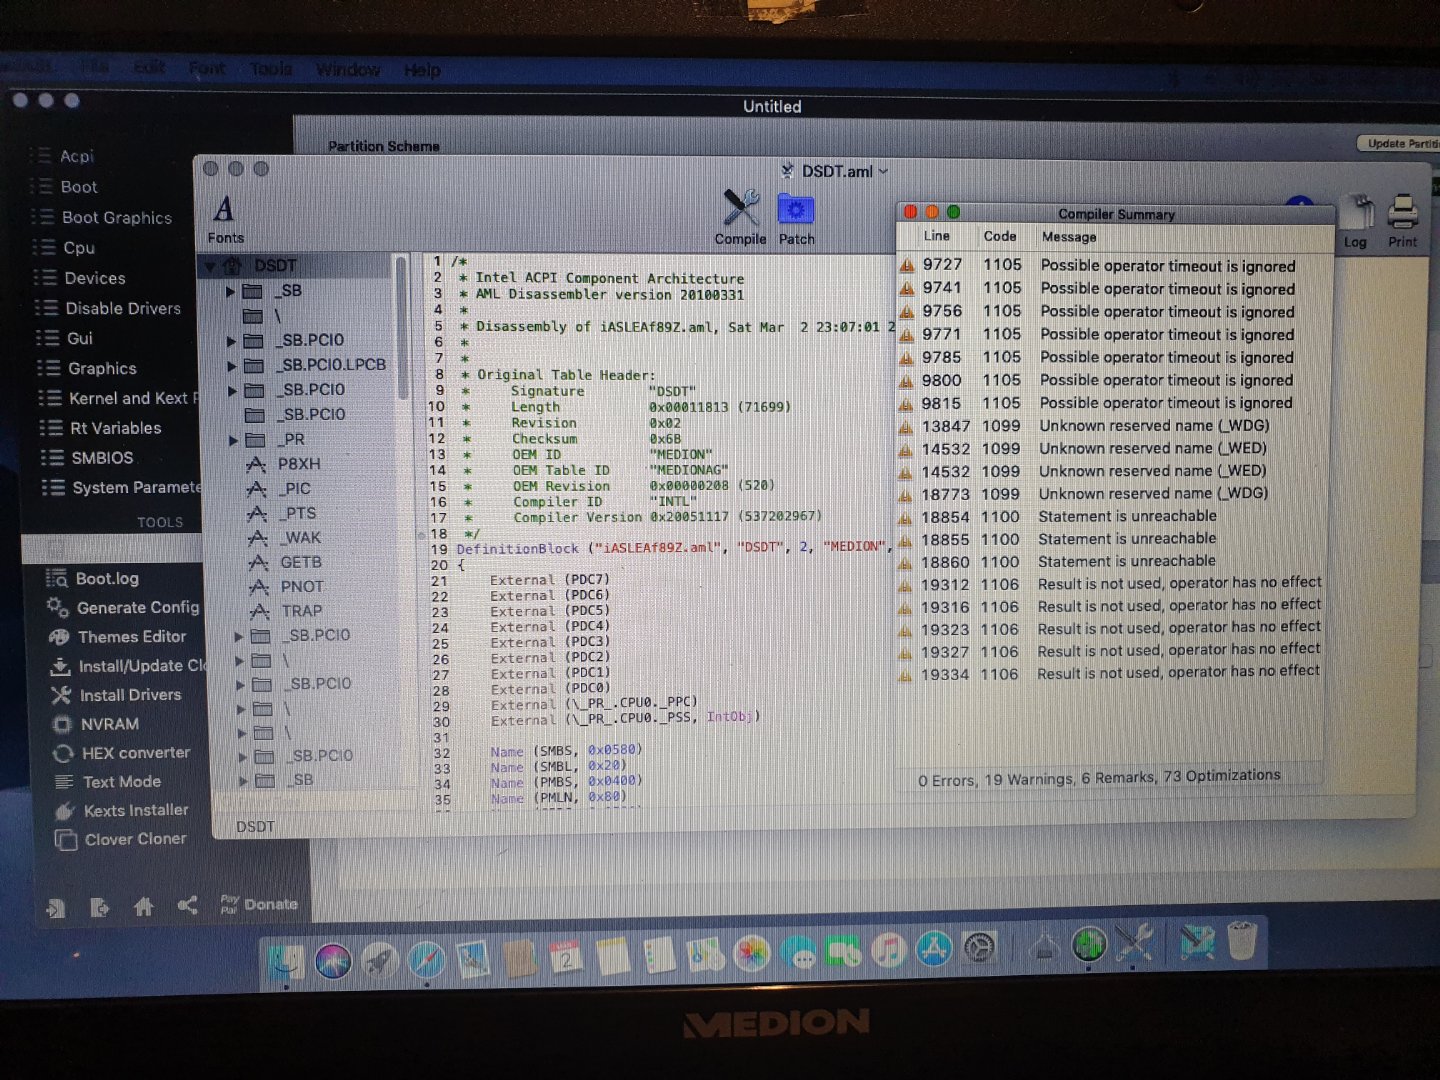Open the Fonts picker in MaciASL toolbar
Screen dimensions: 1440x1080
pyautogui.click(x=225, y=219)
